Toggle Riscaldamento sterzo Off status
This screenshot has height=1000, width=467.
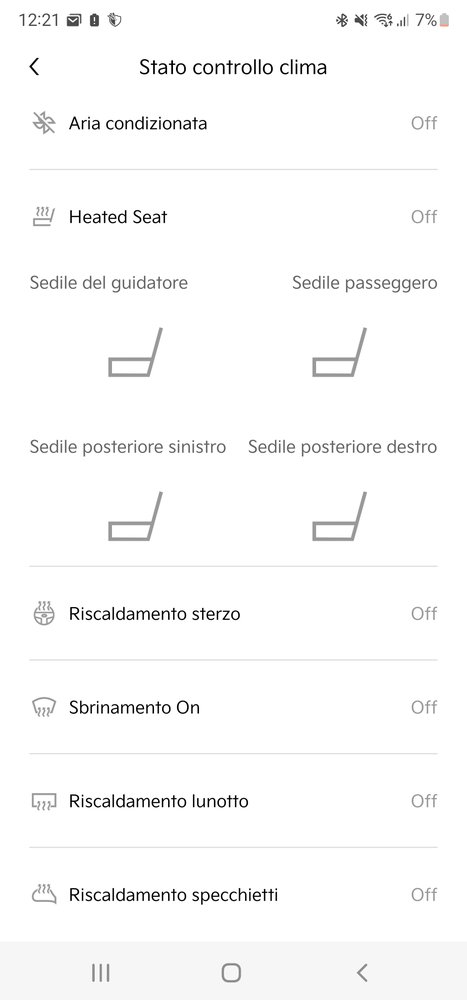[x=424, y=614]
